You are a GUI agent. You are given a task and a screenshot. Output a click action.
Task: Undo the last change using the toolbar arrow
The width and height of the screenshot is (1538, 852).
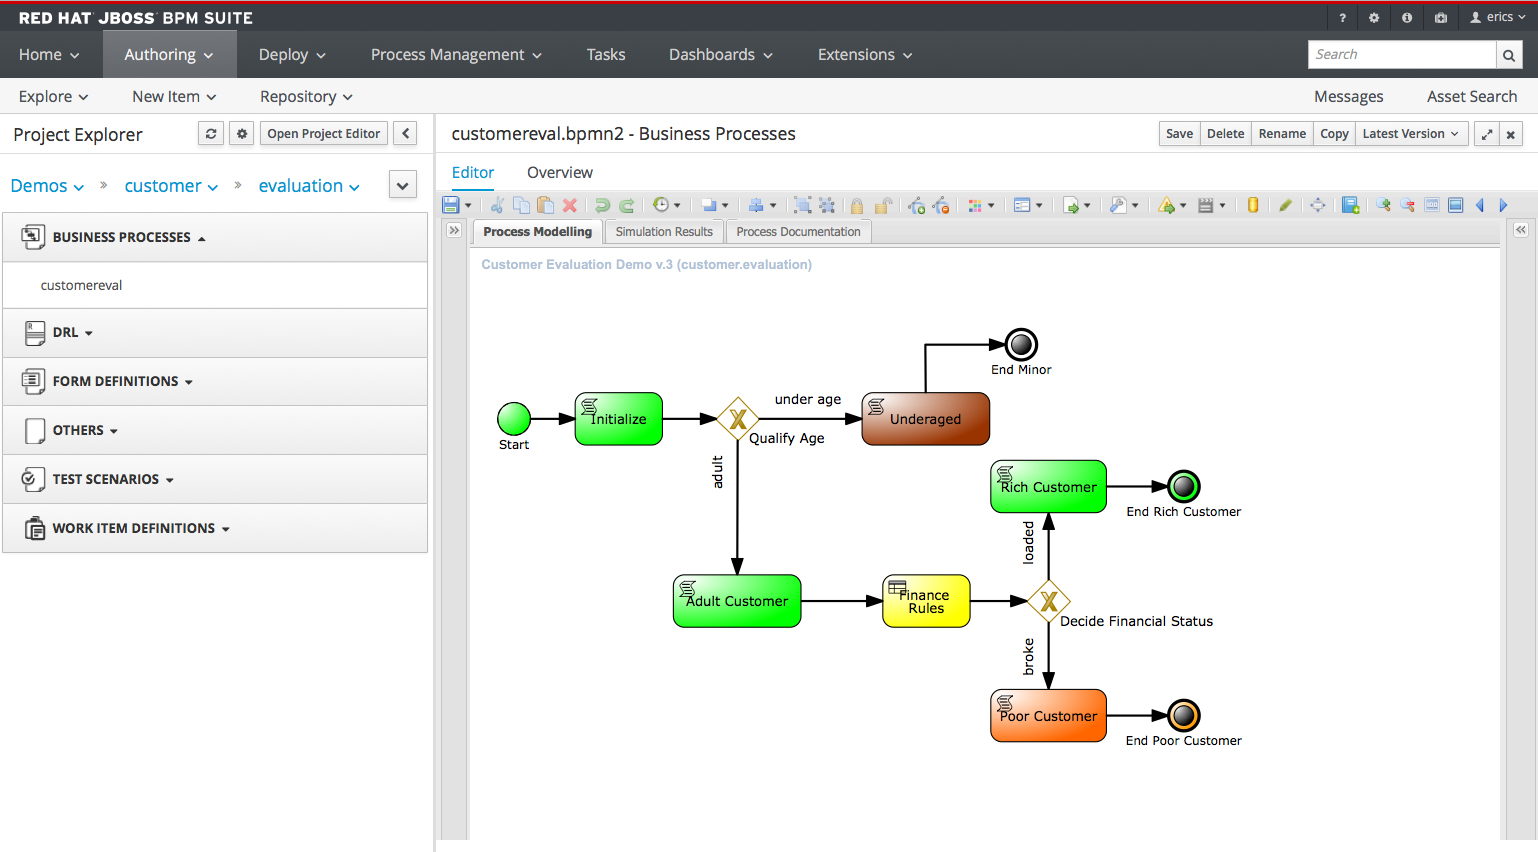pyautogui.click(x=602, y=205)
